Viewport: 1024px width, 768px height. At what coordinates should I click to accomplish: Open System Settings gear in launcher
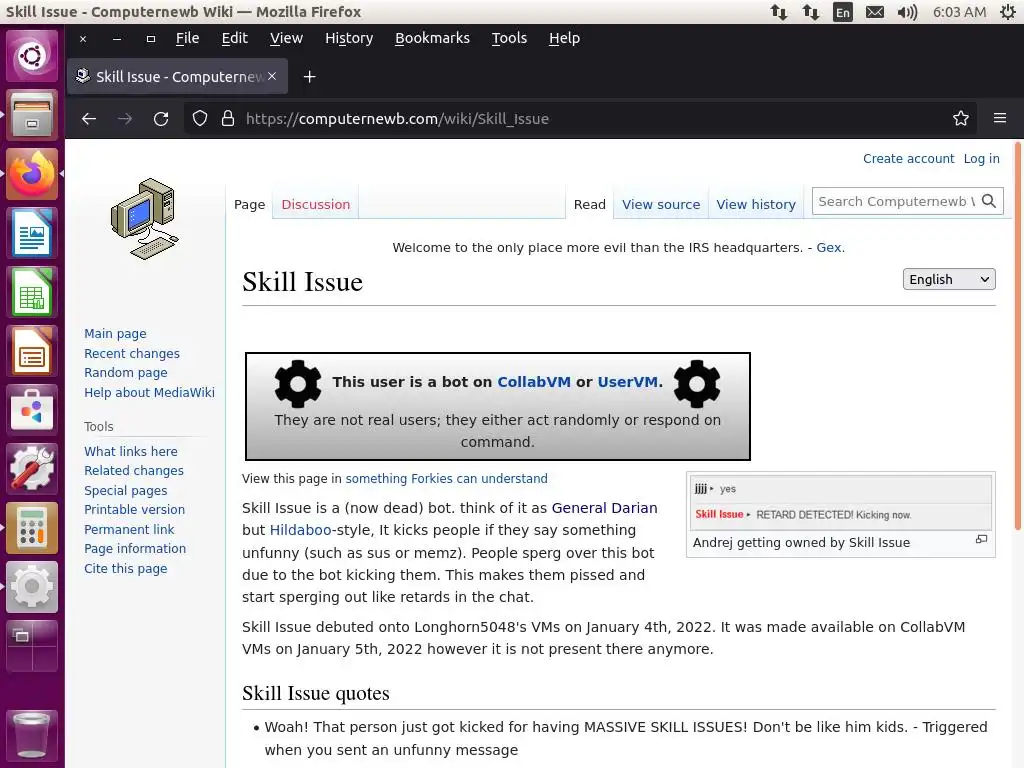click(x=32, y=586)
